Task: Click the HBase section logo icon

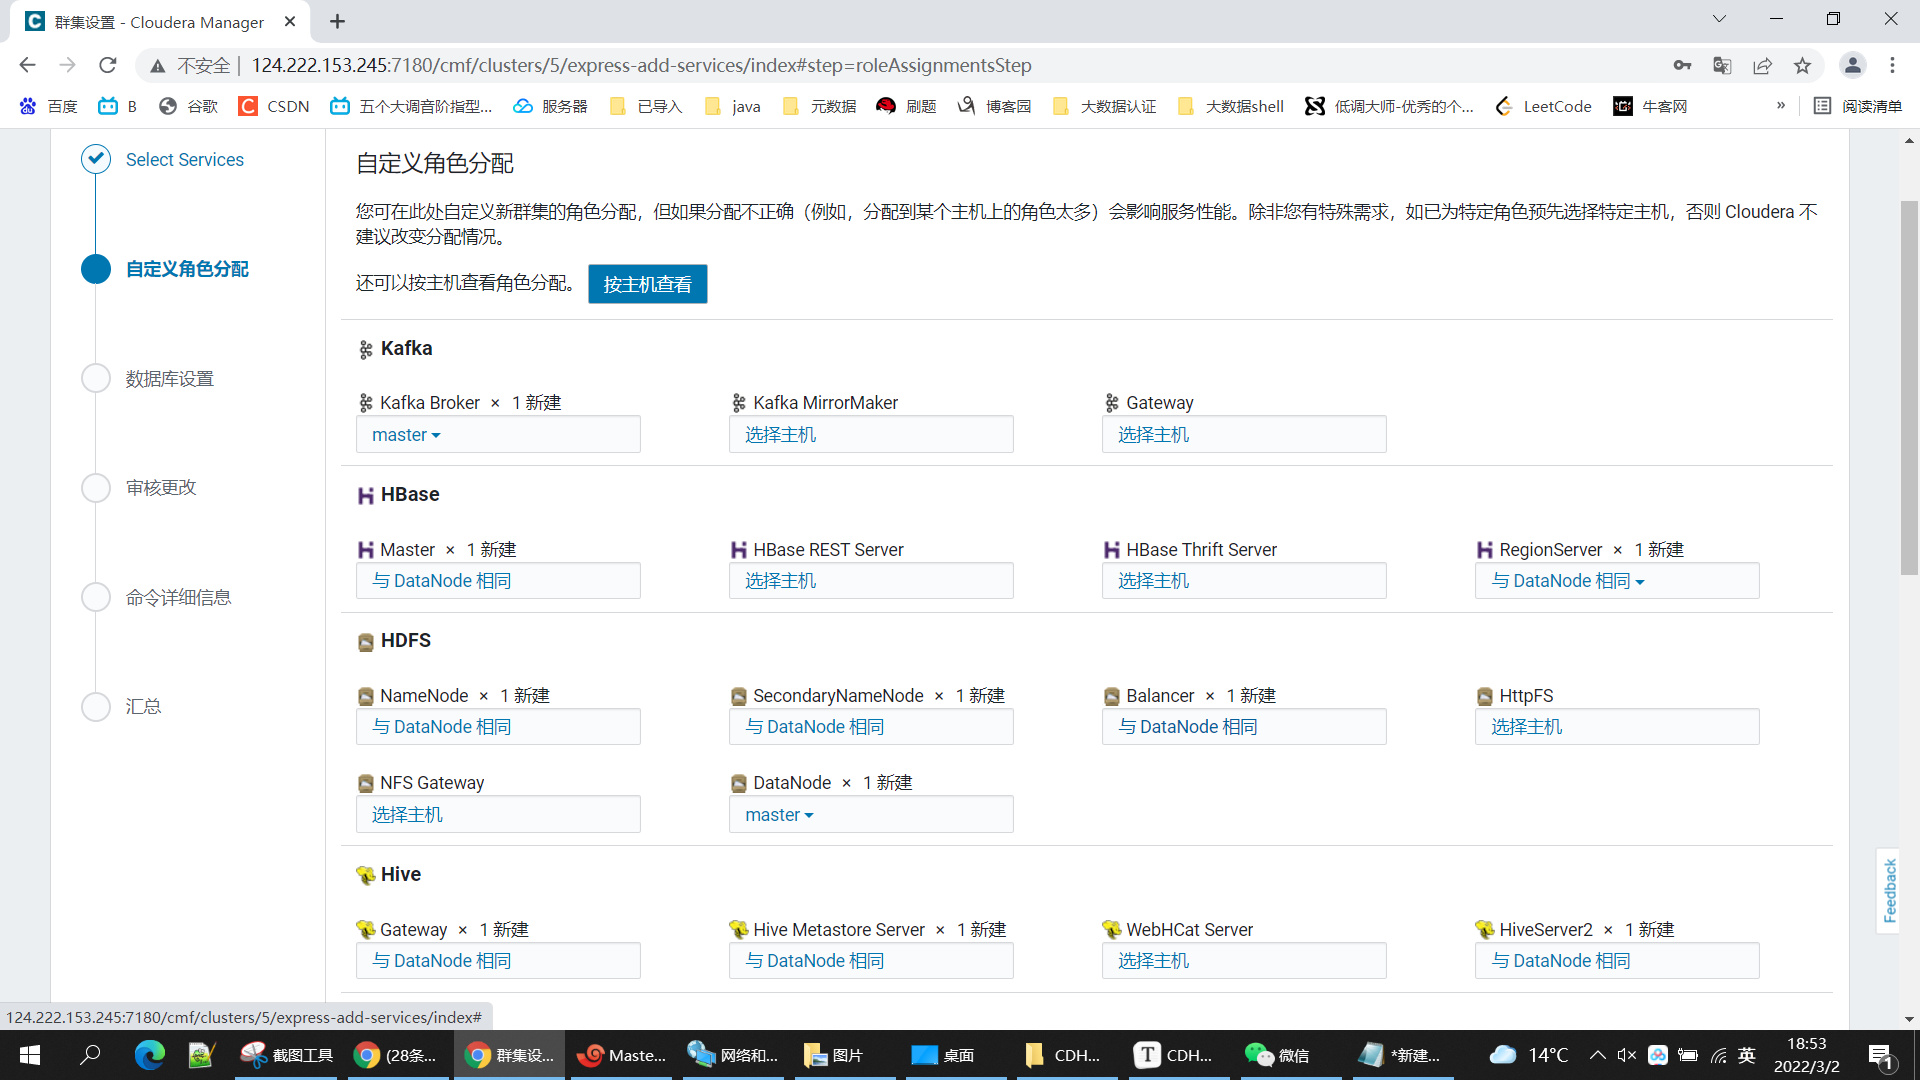Action: [x=366, y=496]
